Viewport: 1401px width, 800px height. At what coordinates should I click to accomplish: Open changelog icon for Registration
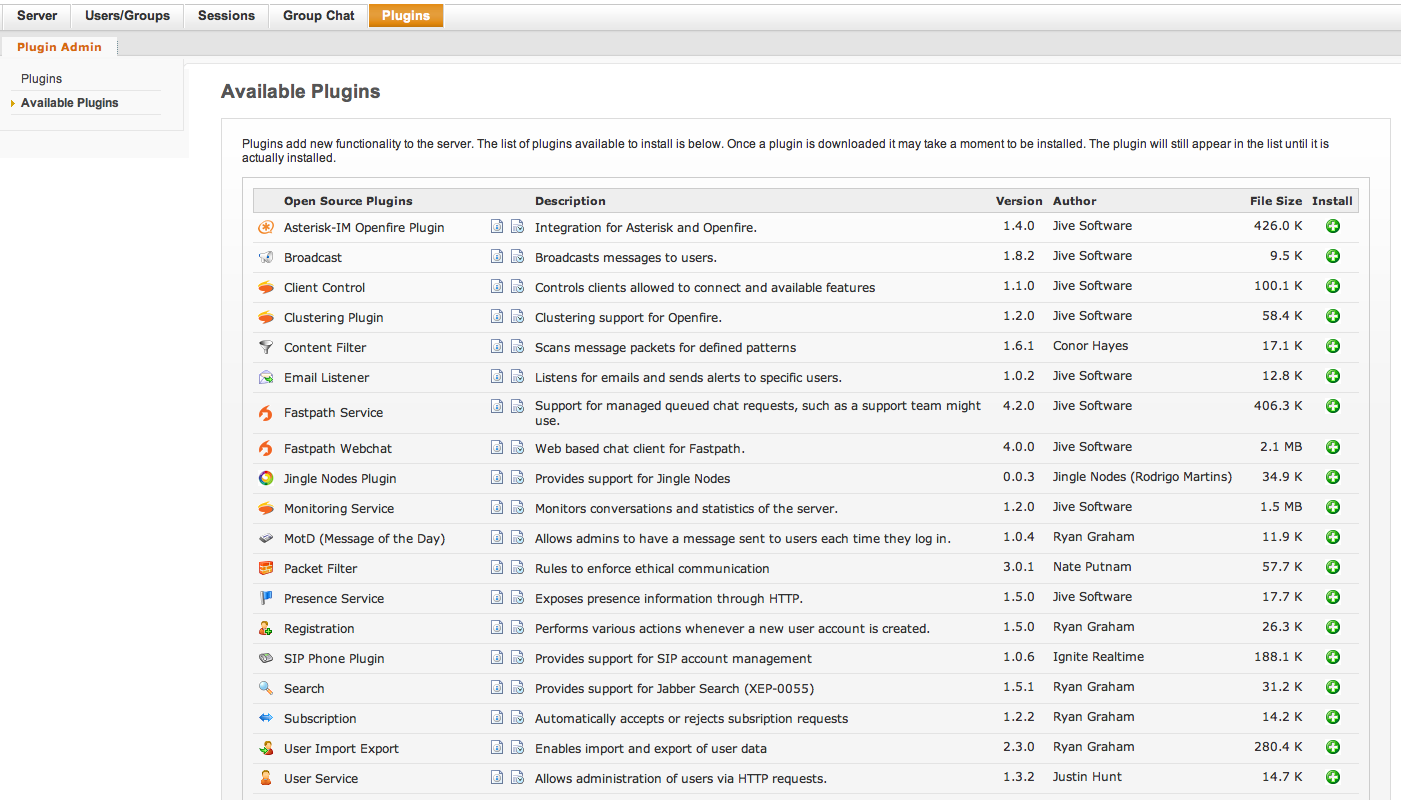[x=517, y=628]
